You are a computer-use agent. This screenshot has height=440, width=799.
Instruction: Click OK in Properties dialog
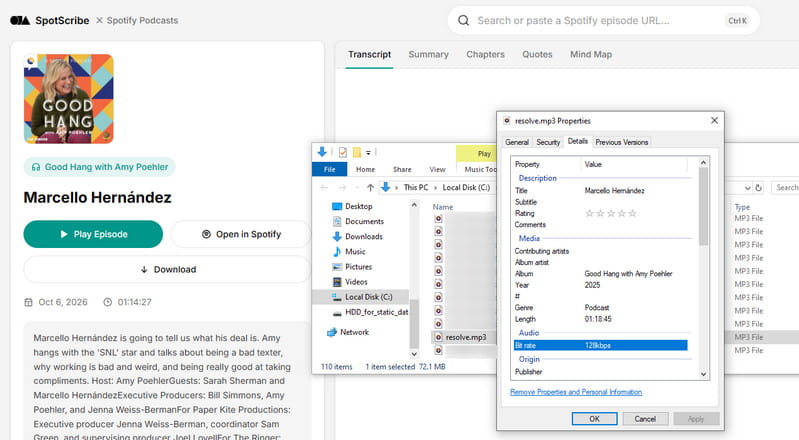point(594,419)
